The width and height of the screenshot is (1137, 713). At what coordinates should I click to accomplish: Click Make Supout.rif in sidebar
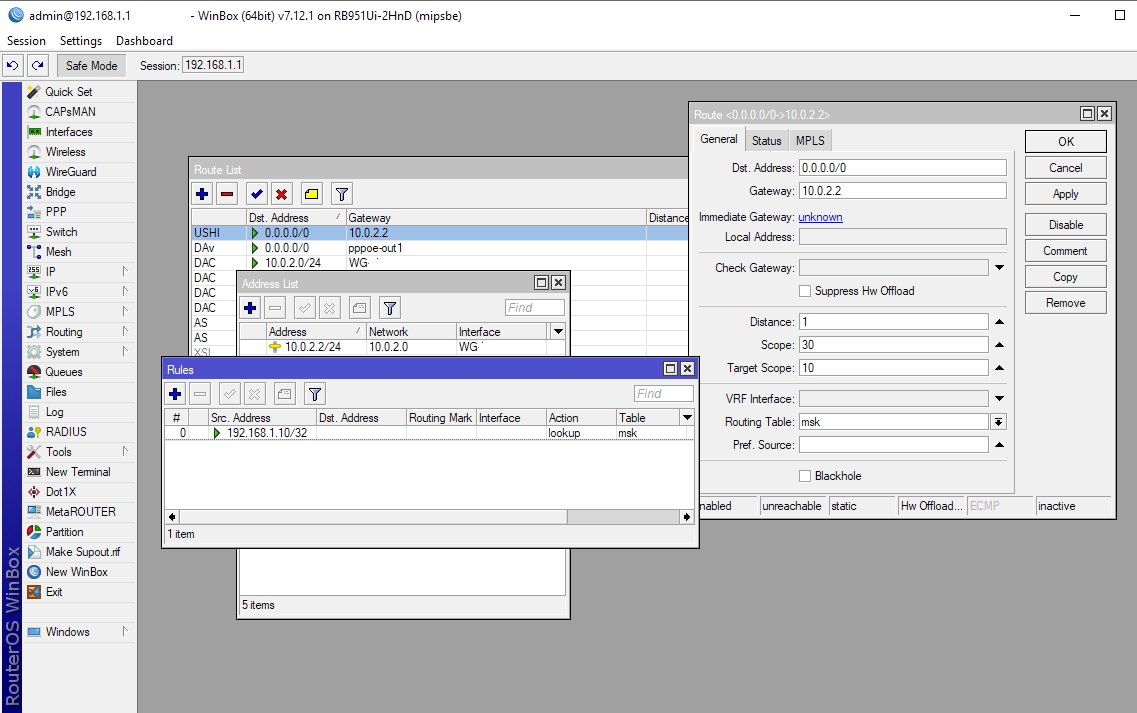(x=83, y=552)
